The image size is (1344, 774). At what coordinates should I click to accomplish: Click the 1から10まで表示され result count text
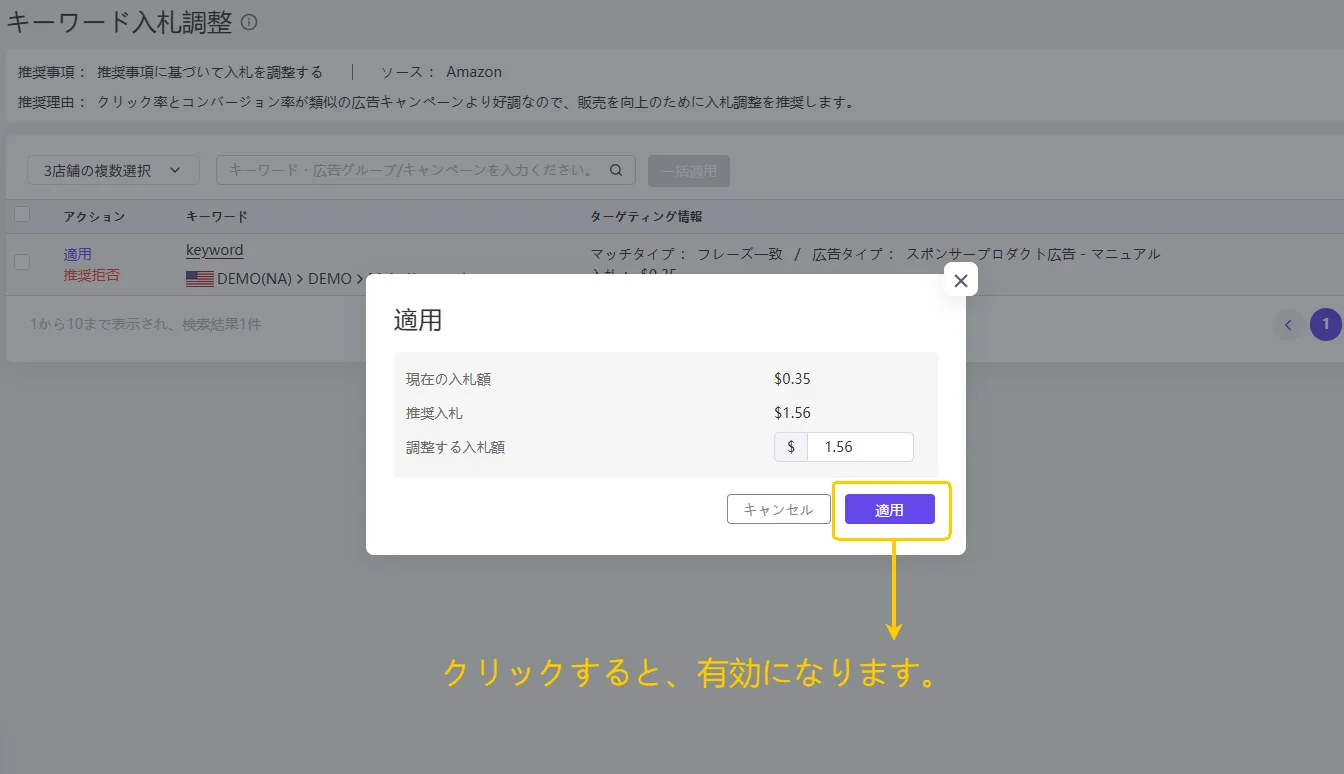click(x=146, y=324)
